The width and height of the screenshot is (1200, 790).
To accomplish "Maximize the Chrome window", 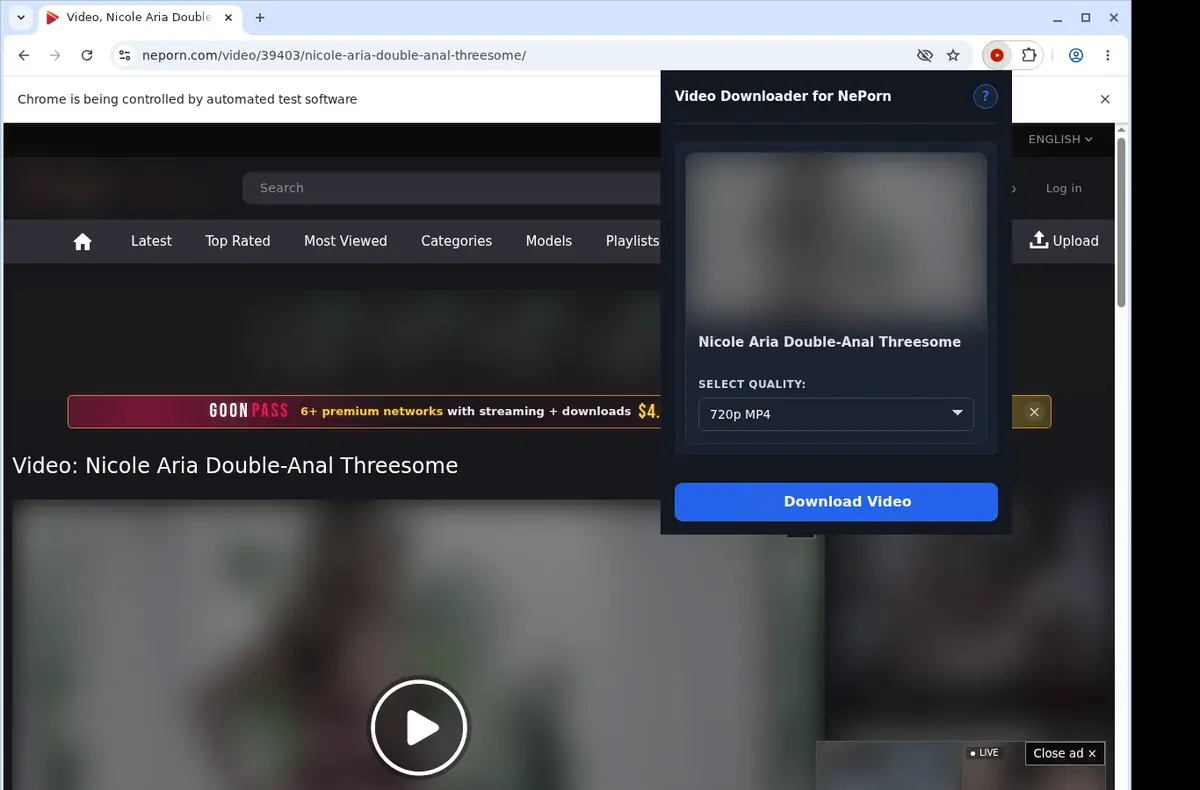I will [x=1086, y=18].
